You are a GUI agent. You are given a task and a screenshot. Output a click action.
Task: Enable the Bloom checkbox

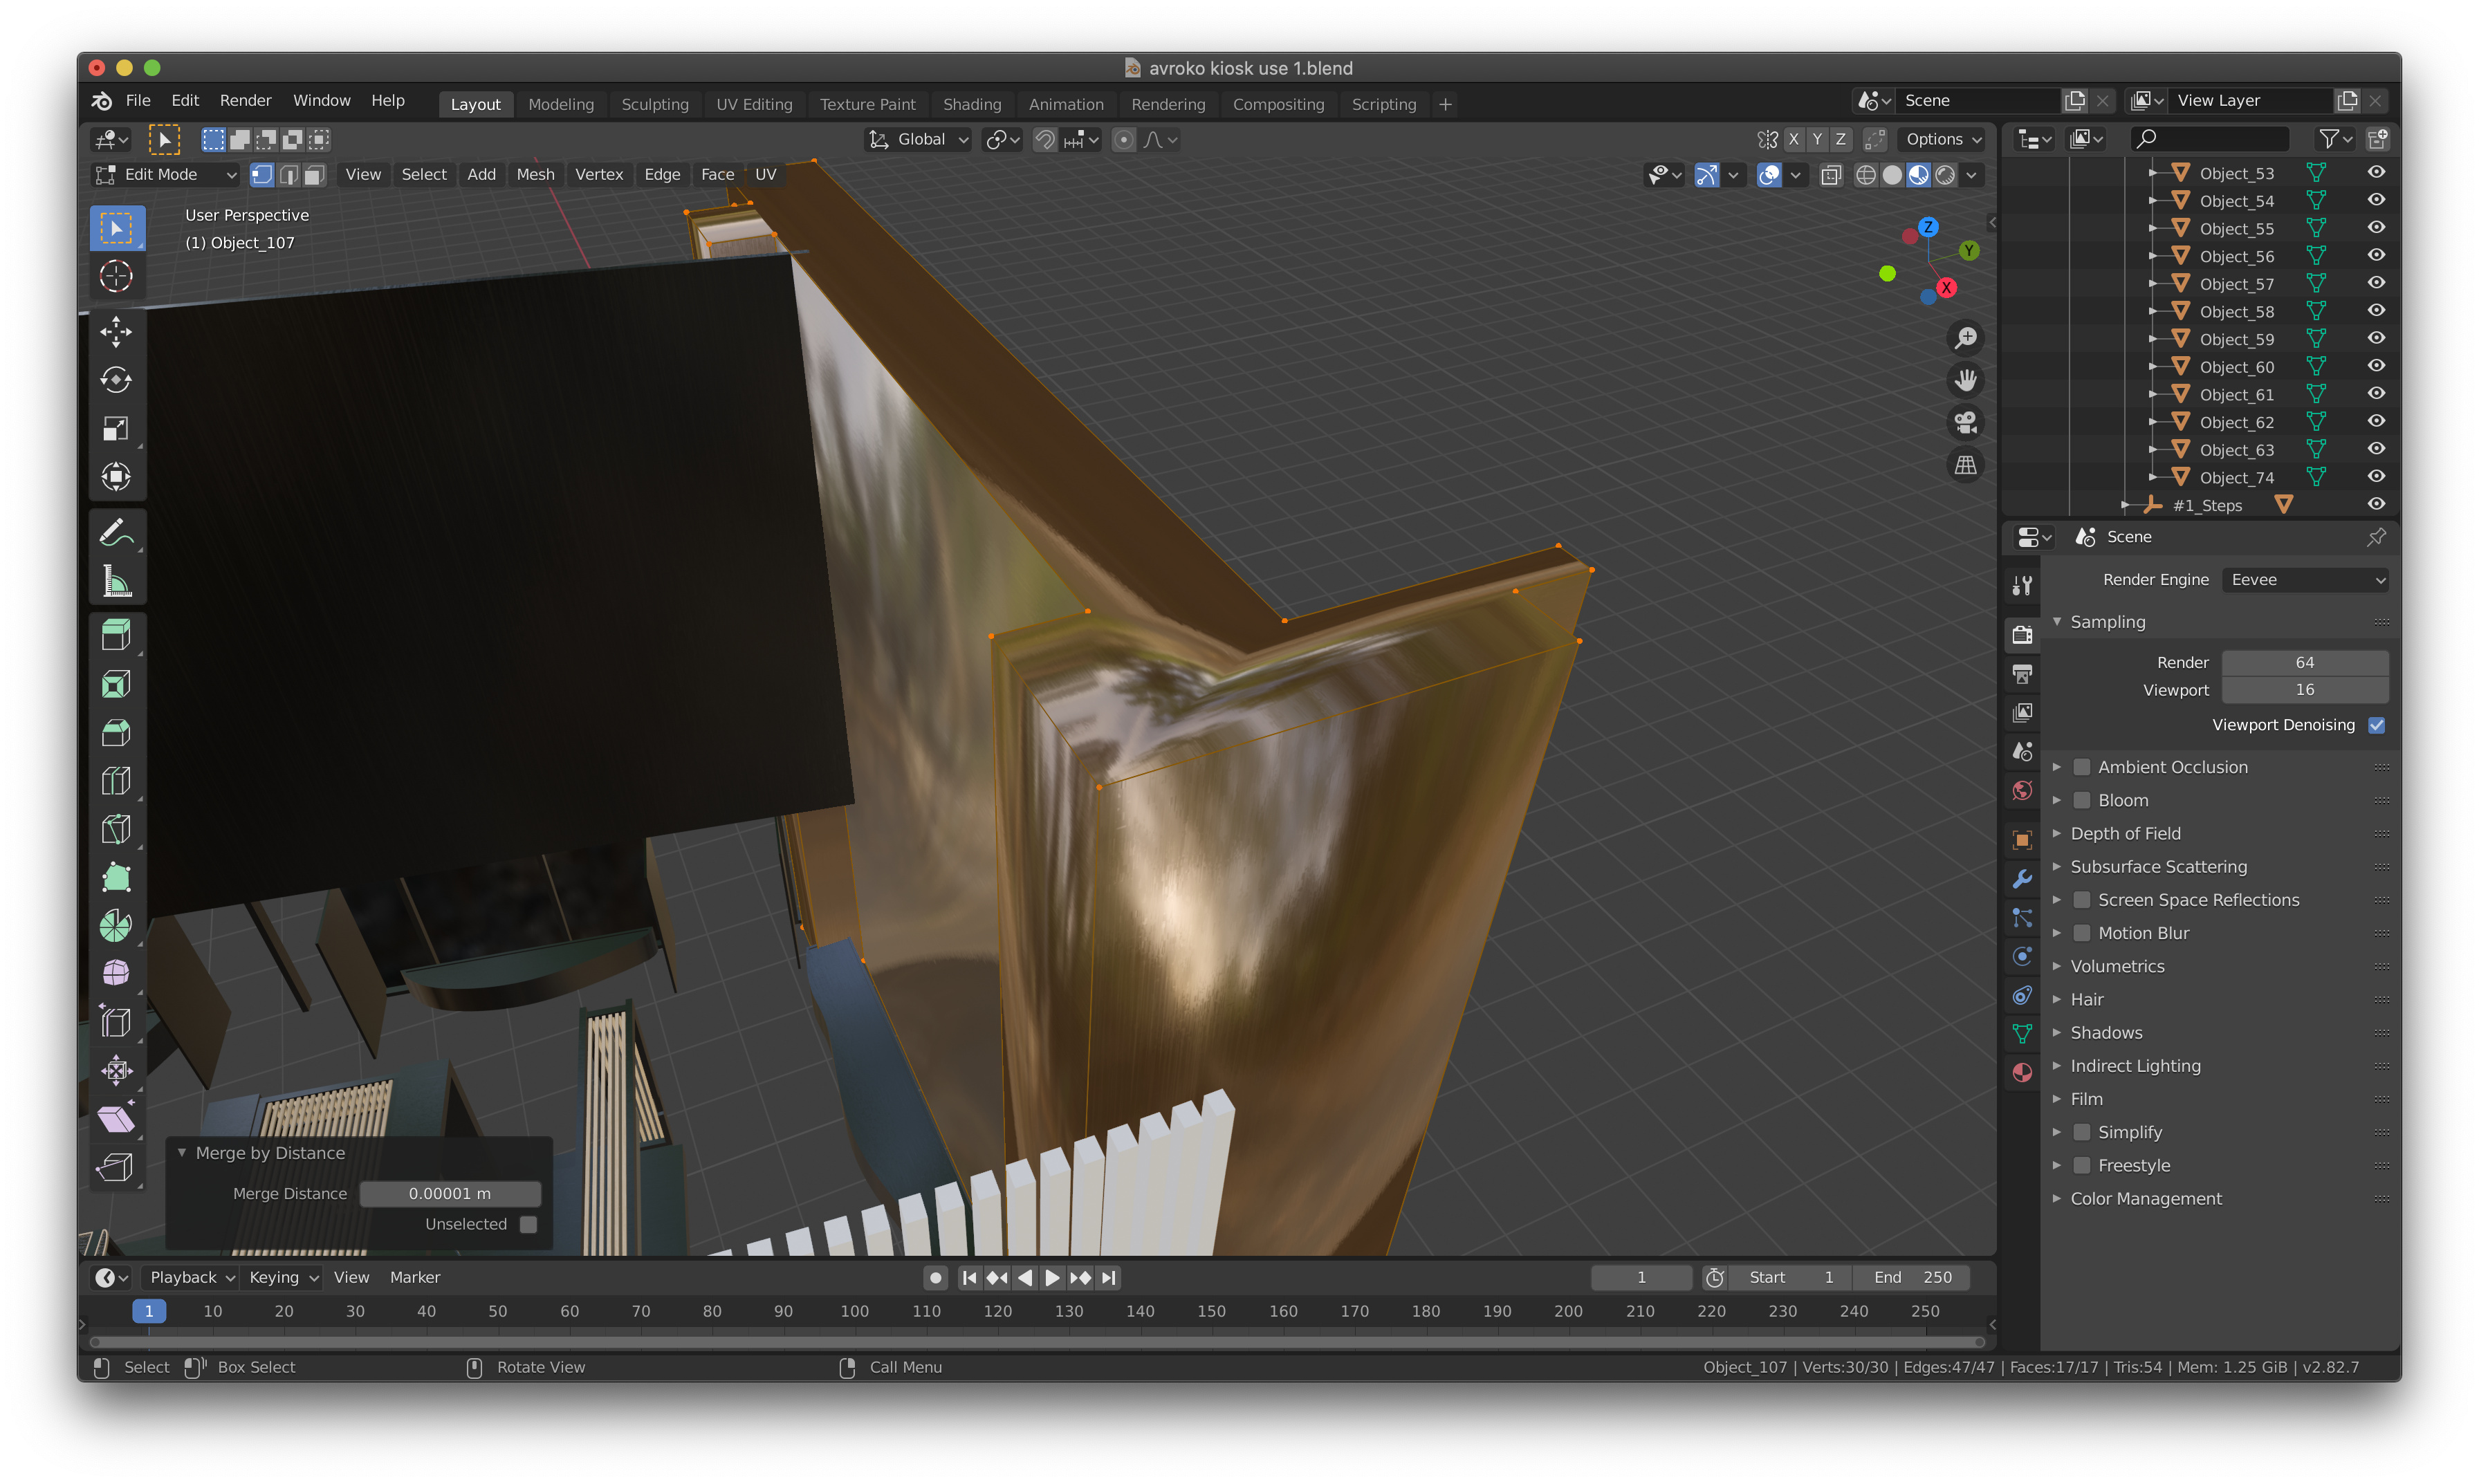click(x=2083, y=799)
